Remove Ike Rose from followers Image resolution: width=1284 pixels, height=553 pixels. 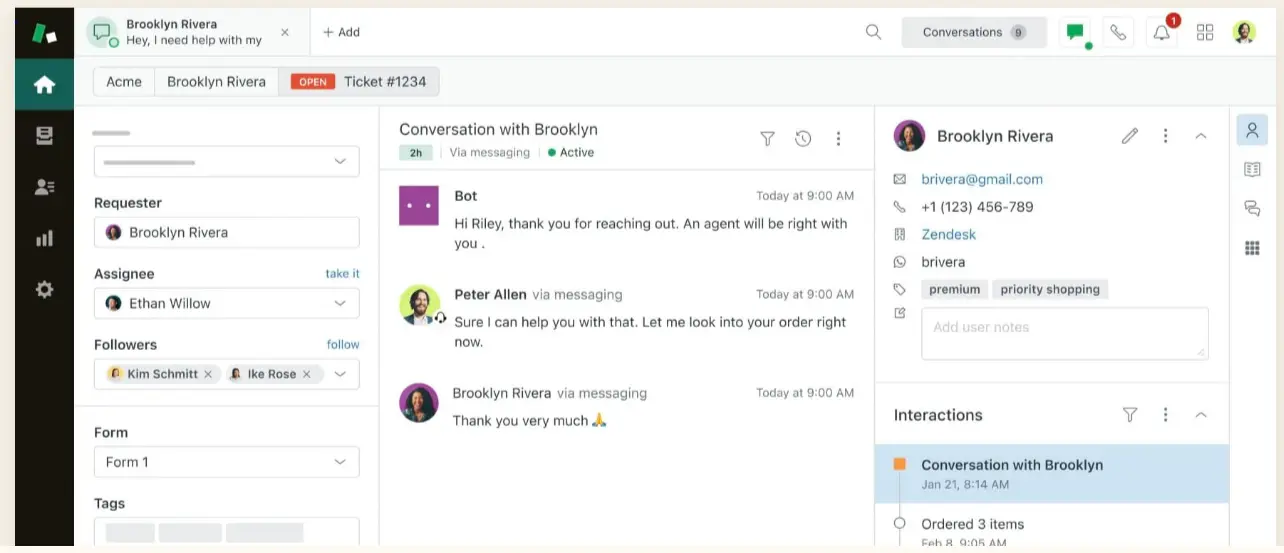[306, 374]
